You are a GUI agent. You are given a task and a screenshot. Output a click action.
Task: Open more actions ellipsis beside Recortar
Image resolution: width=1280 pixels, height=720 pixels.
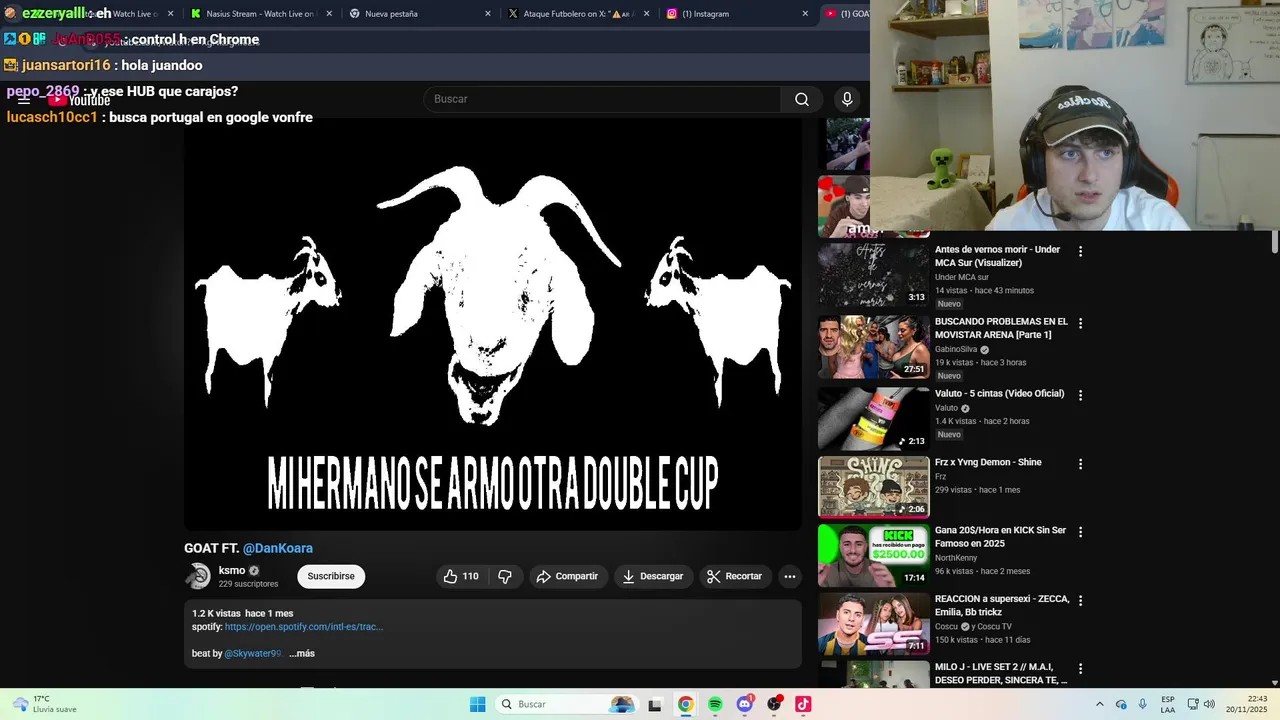coord(789,576)
